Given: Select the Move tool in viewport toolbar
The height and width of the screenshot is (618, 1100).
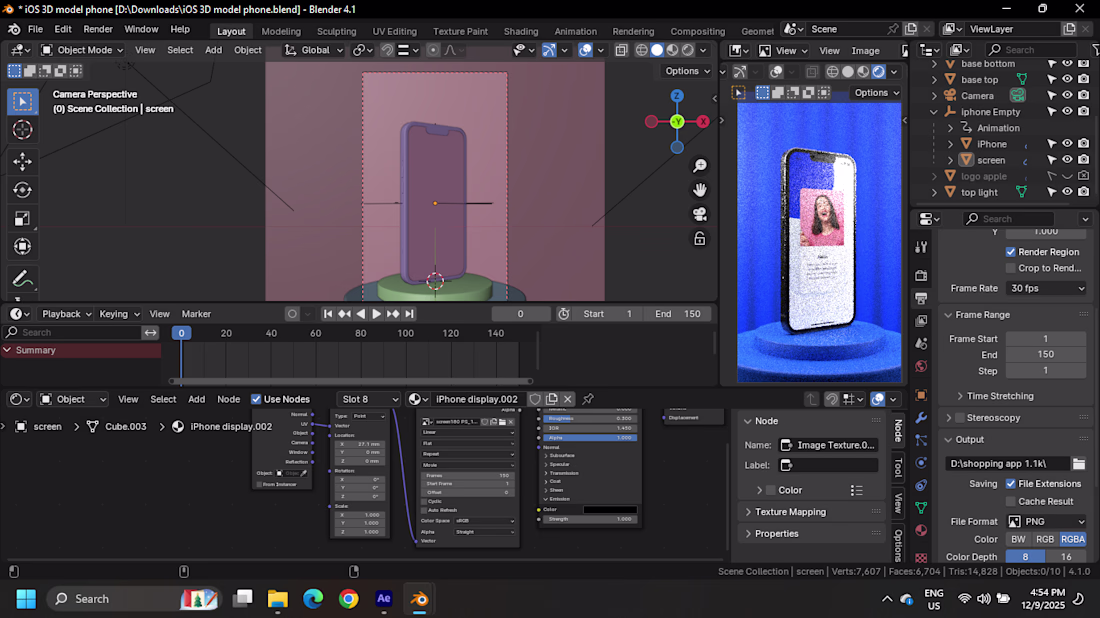Looking at the screenshot, I should [22, 161].
